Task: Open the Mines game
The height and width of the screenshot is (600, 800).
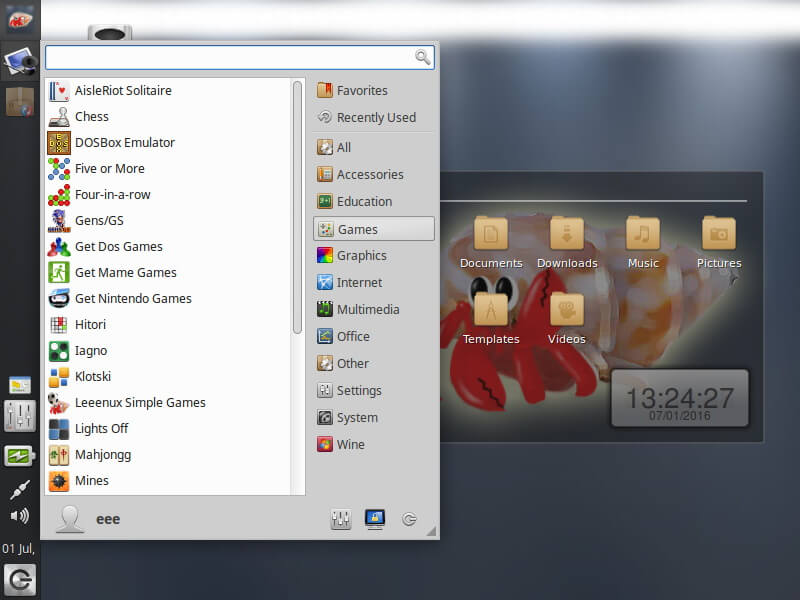Action: point(91,481)
